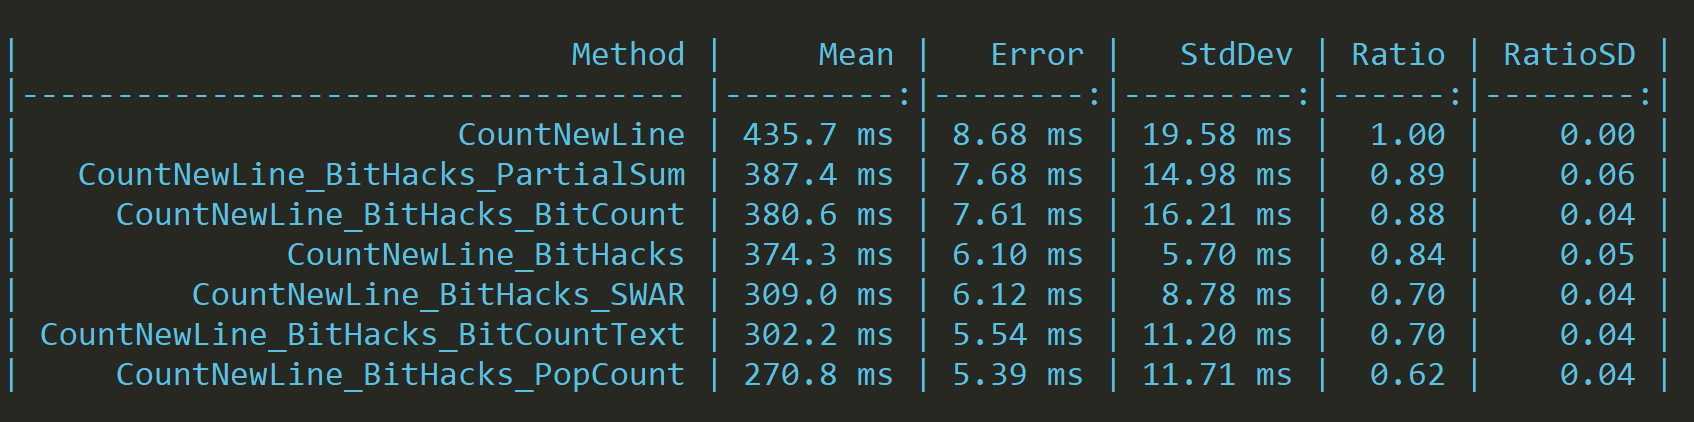Click the 270.8 ms mean value
The width and height of the screenshot is (1694, 422).
pyautogui.click(x=817, y=375)
